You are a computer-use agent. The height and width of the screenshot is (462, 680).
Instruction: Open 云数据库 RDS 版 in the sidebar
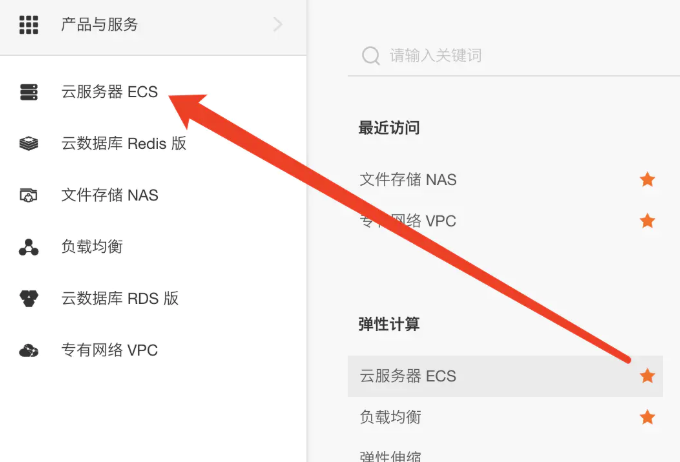(x=120, y=298)
